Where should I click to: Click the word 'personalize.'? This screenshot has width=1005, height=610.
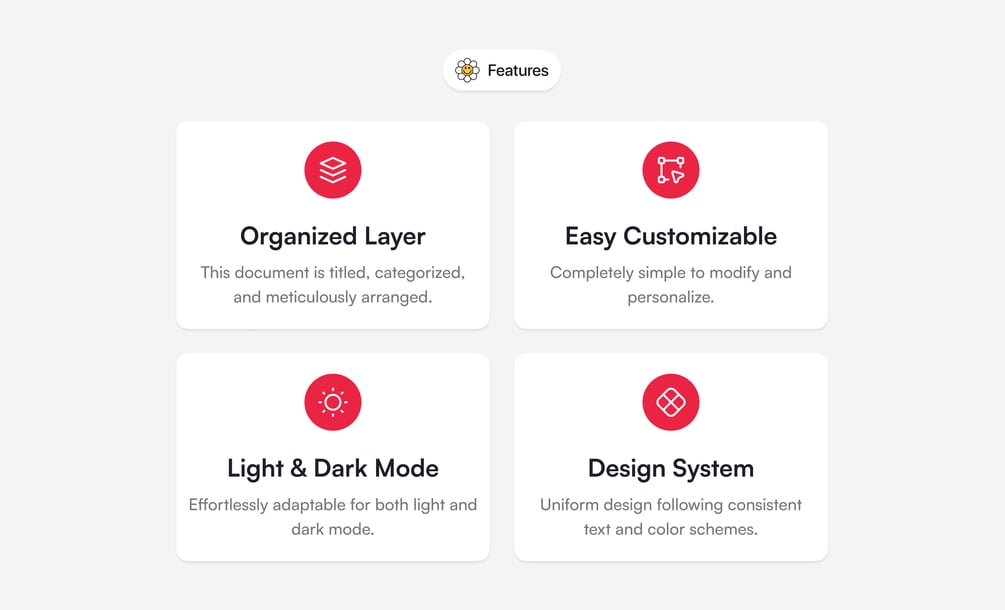pos(671,297)
